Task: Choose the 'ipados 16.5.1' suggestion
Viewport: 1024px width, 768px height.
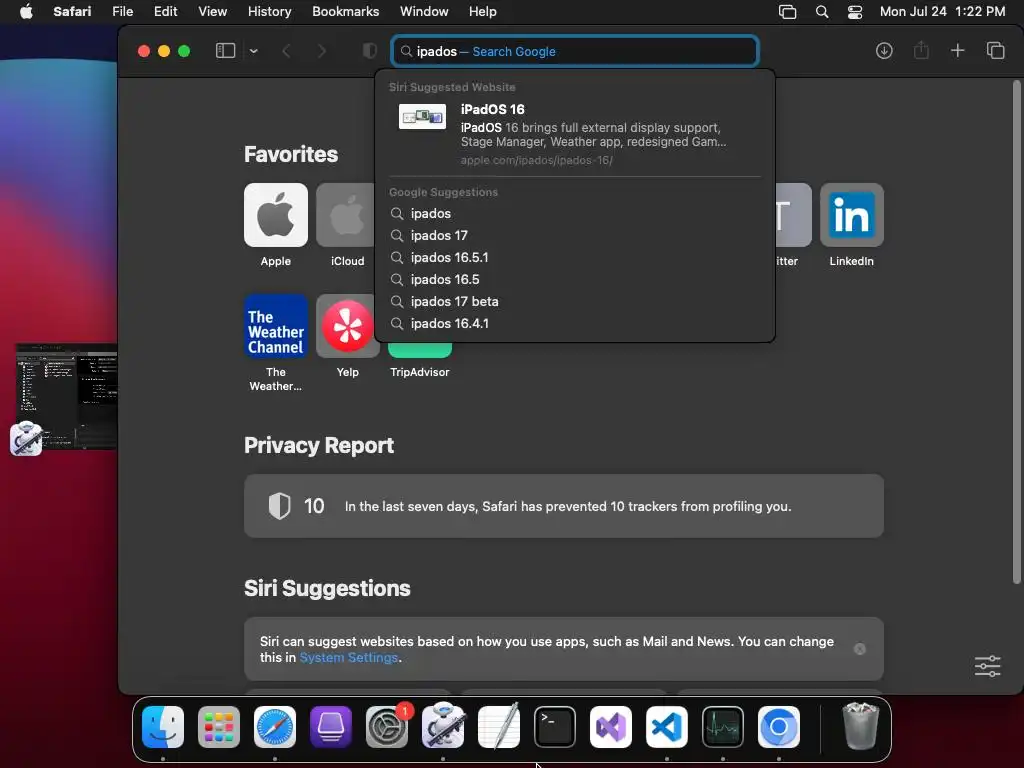Action: (575, 257)
